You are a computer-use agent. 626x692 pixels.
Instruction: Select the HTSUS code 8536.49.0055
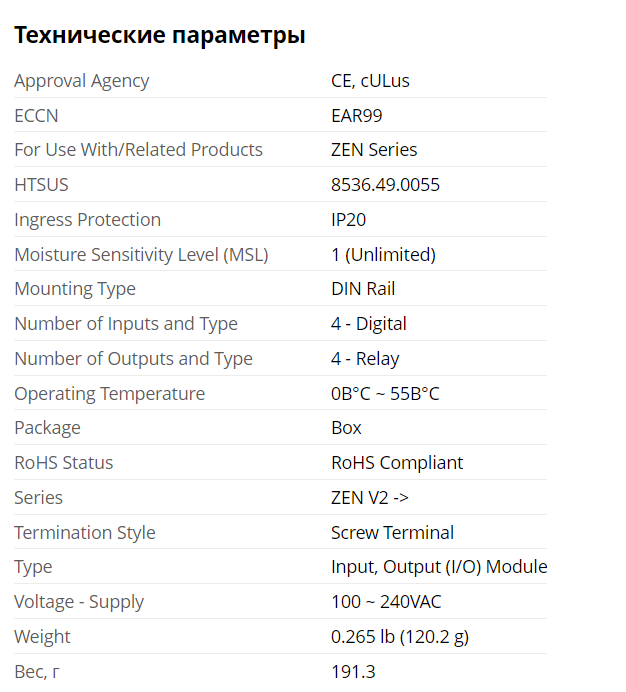pyautogui.click(x=385, y=185)
